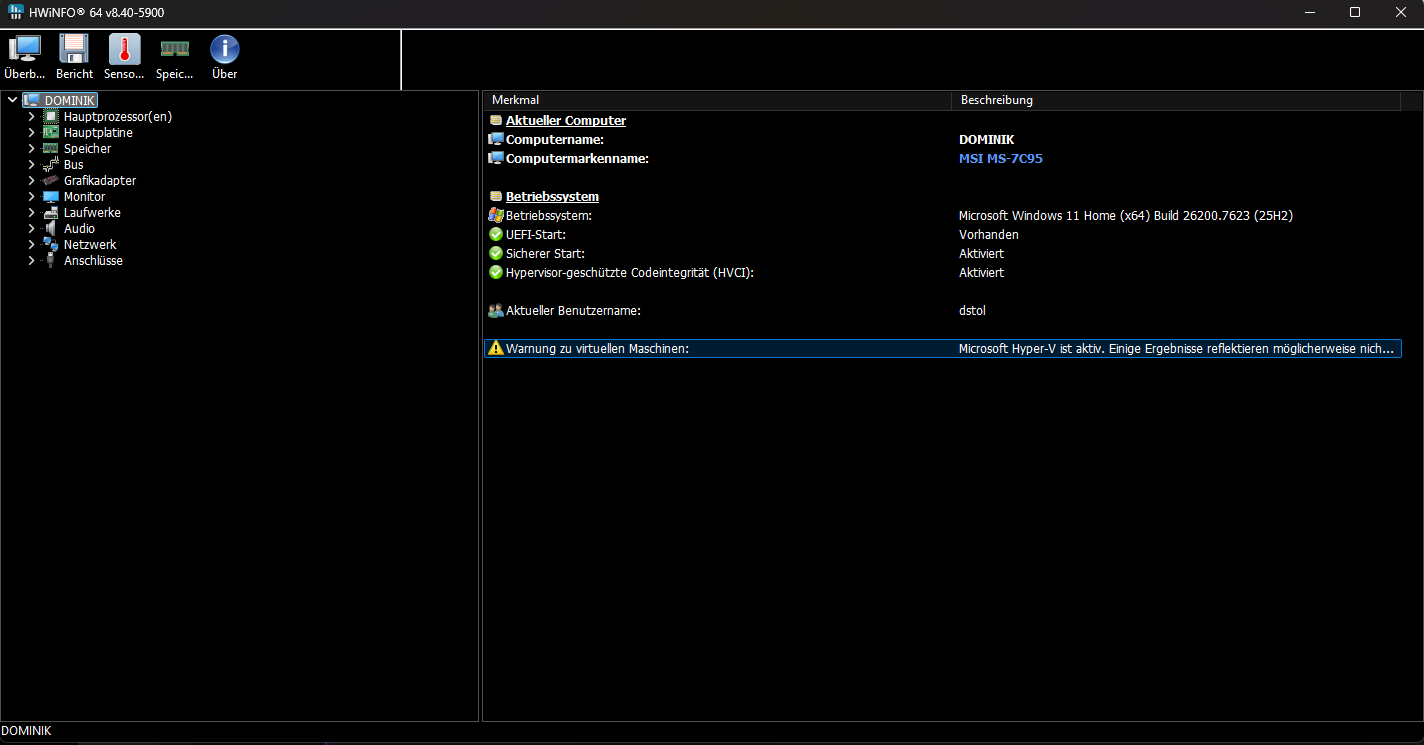
Task: Click the green check beside UEFI-Start
Action: [x=496, y=234]
